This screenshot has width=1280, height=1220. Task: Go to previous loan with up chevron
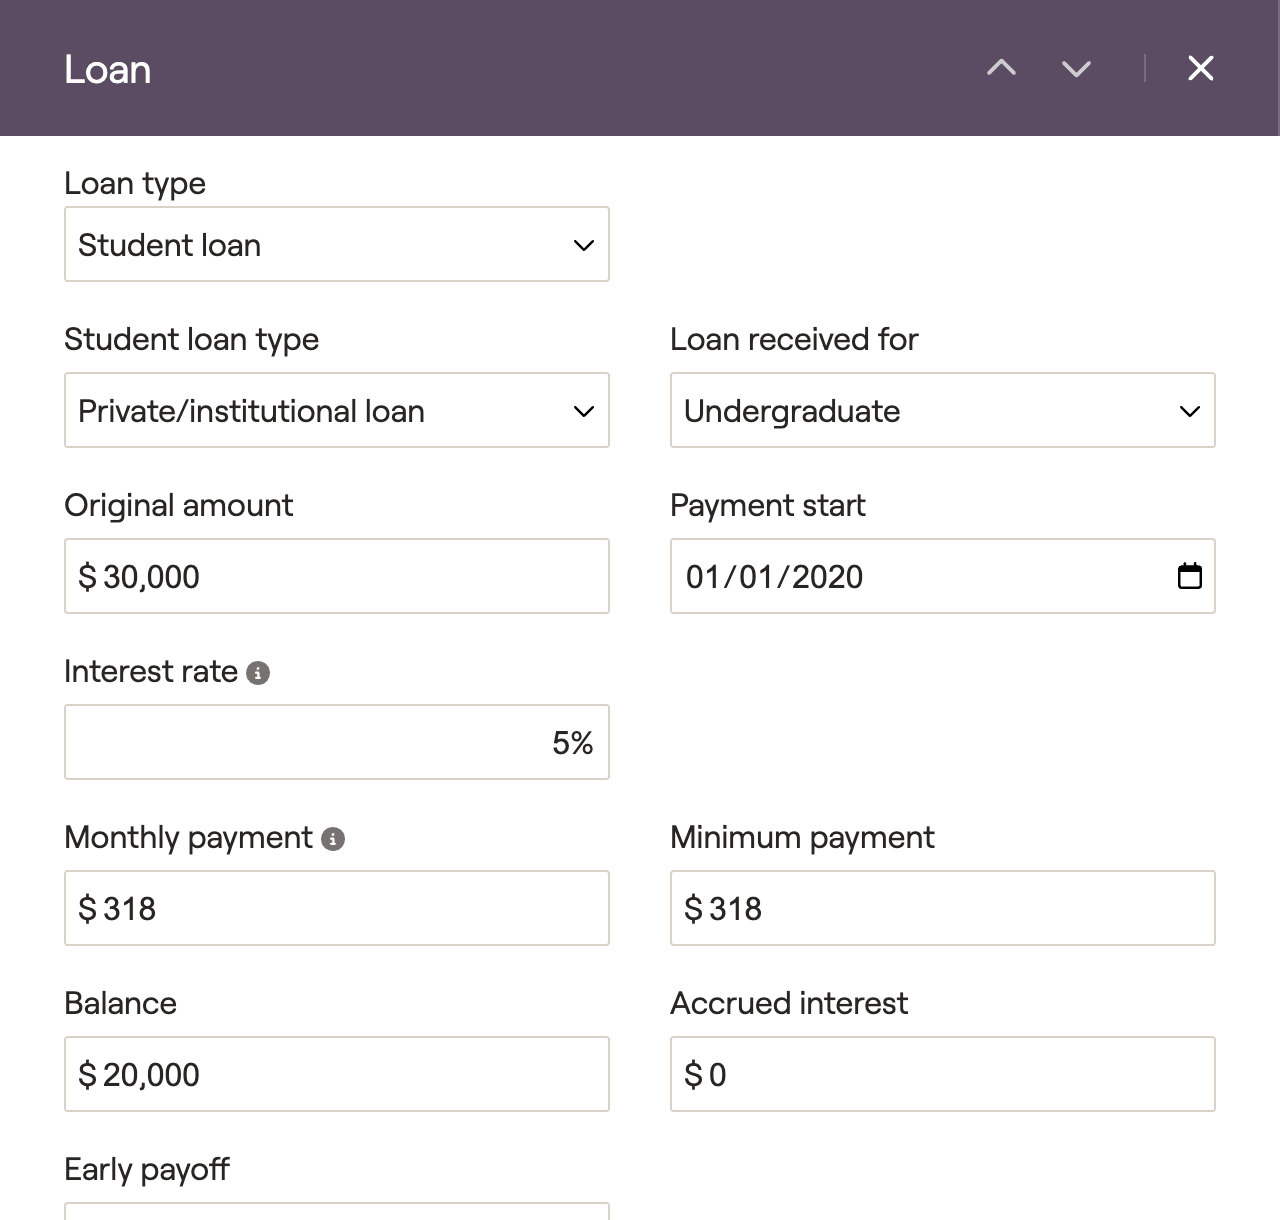click(x=1001, y=68)
